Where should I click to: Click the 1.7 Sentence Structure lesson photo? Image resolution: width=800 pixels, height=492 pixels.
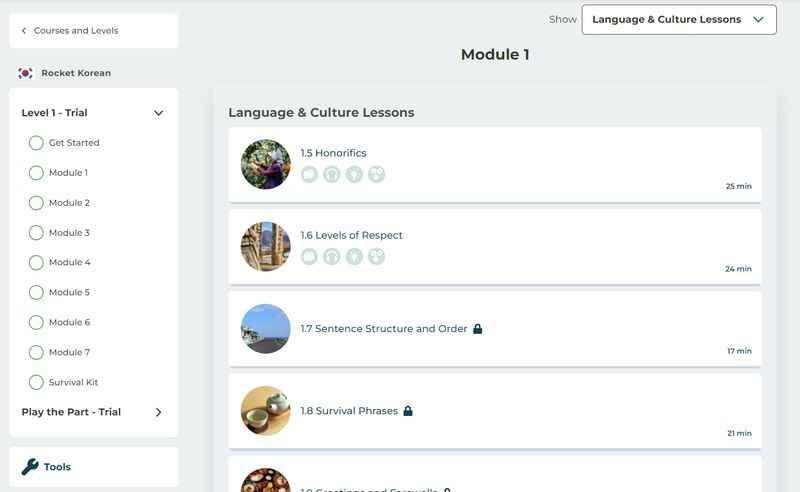266,329
